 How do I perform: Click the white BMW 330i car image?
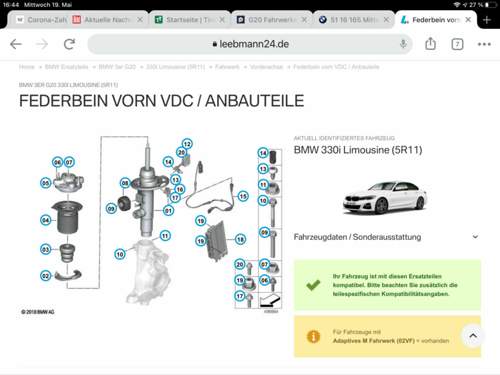click(x=385, y=198)
